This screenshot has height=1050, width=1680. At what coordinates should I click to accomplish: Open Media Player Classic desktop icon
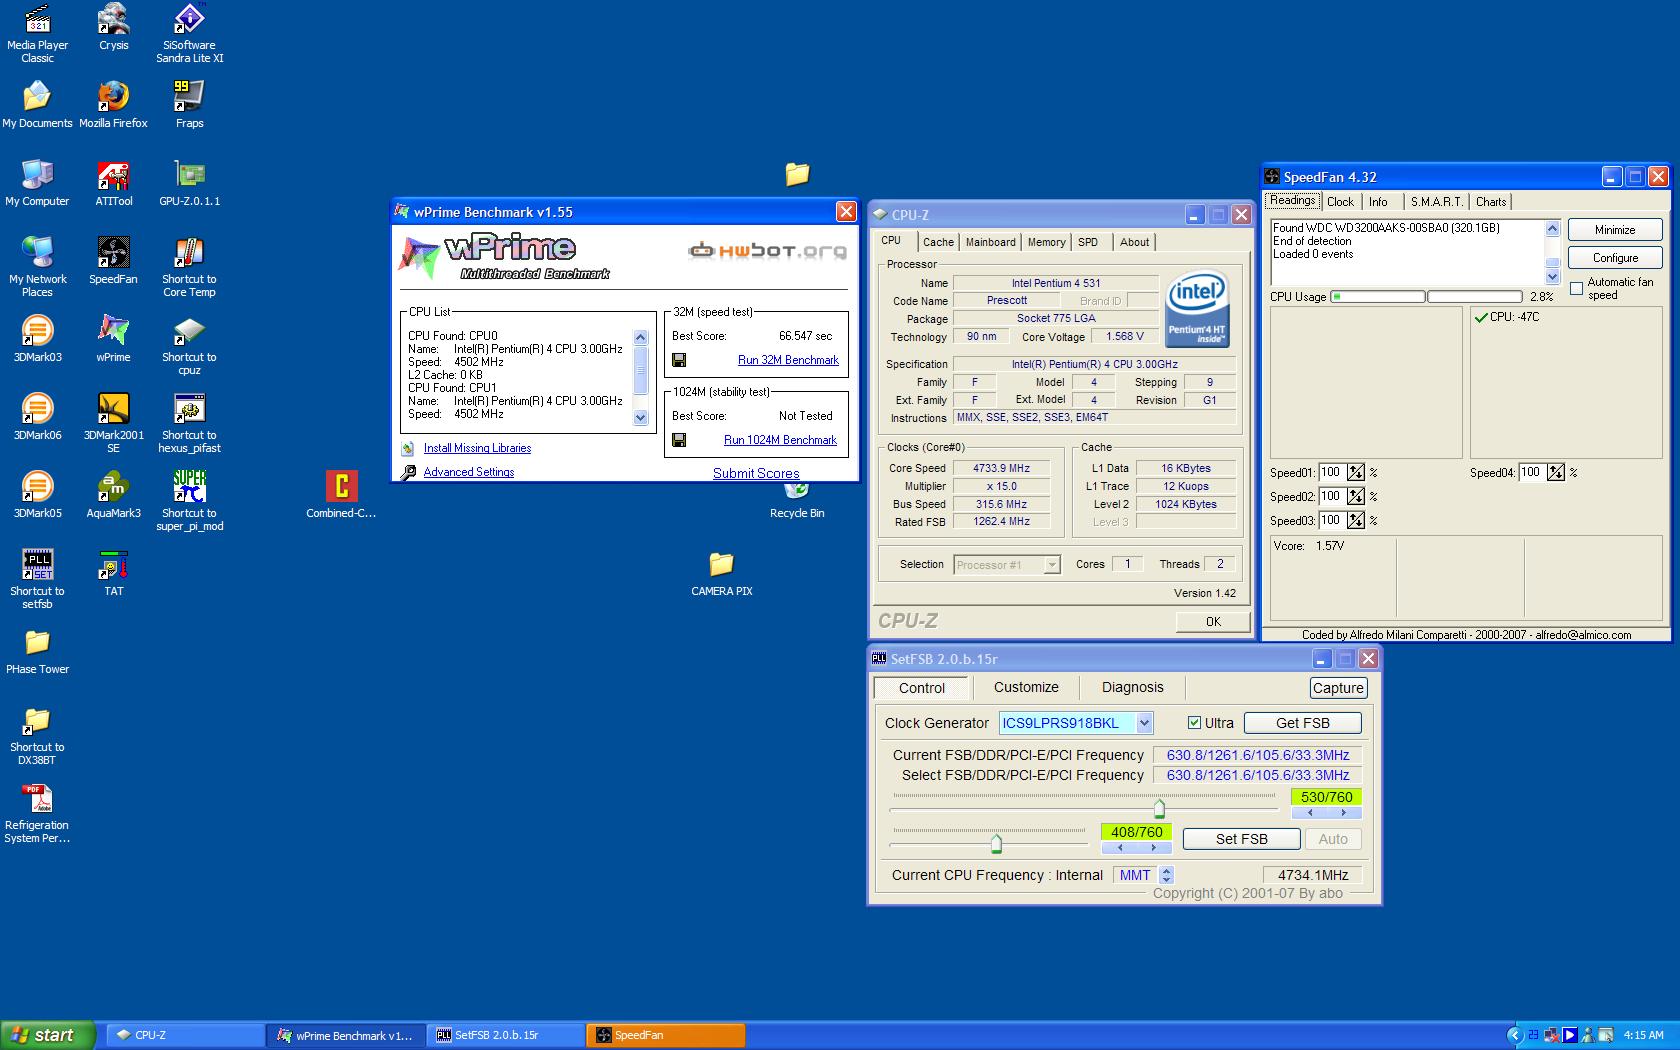click(37, 33)
